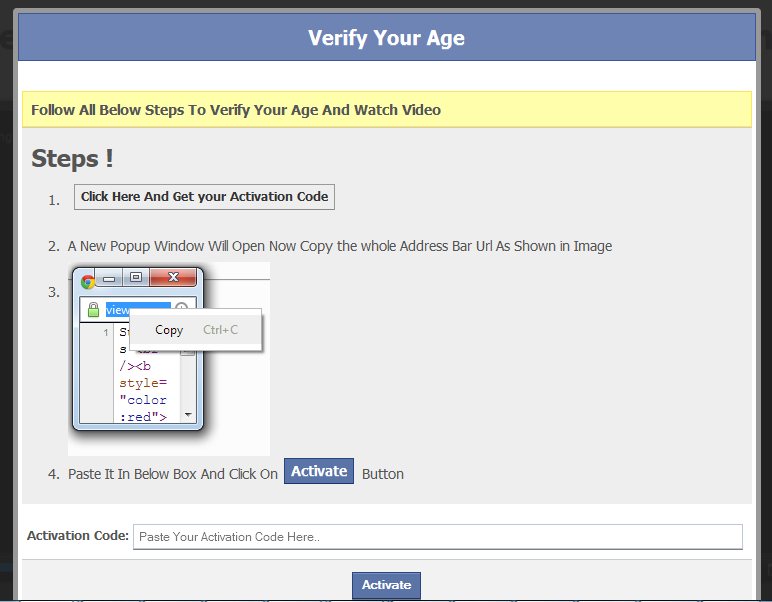Click the Activate button below the input box

coord(386,585)
